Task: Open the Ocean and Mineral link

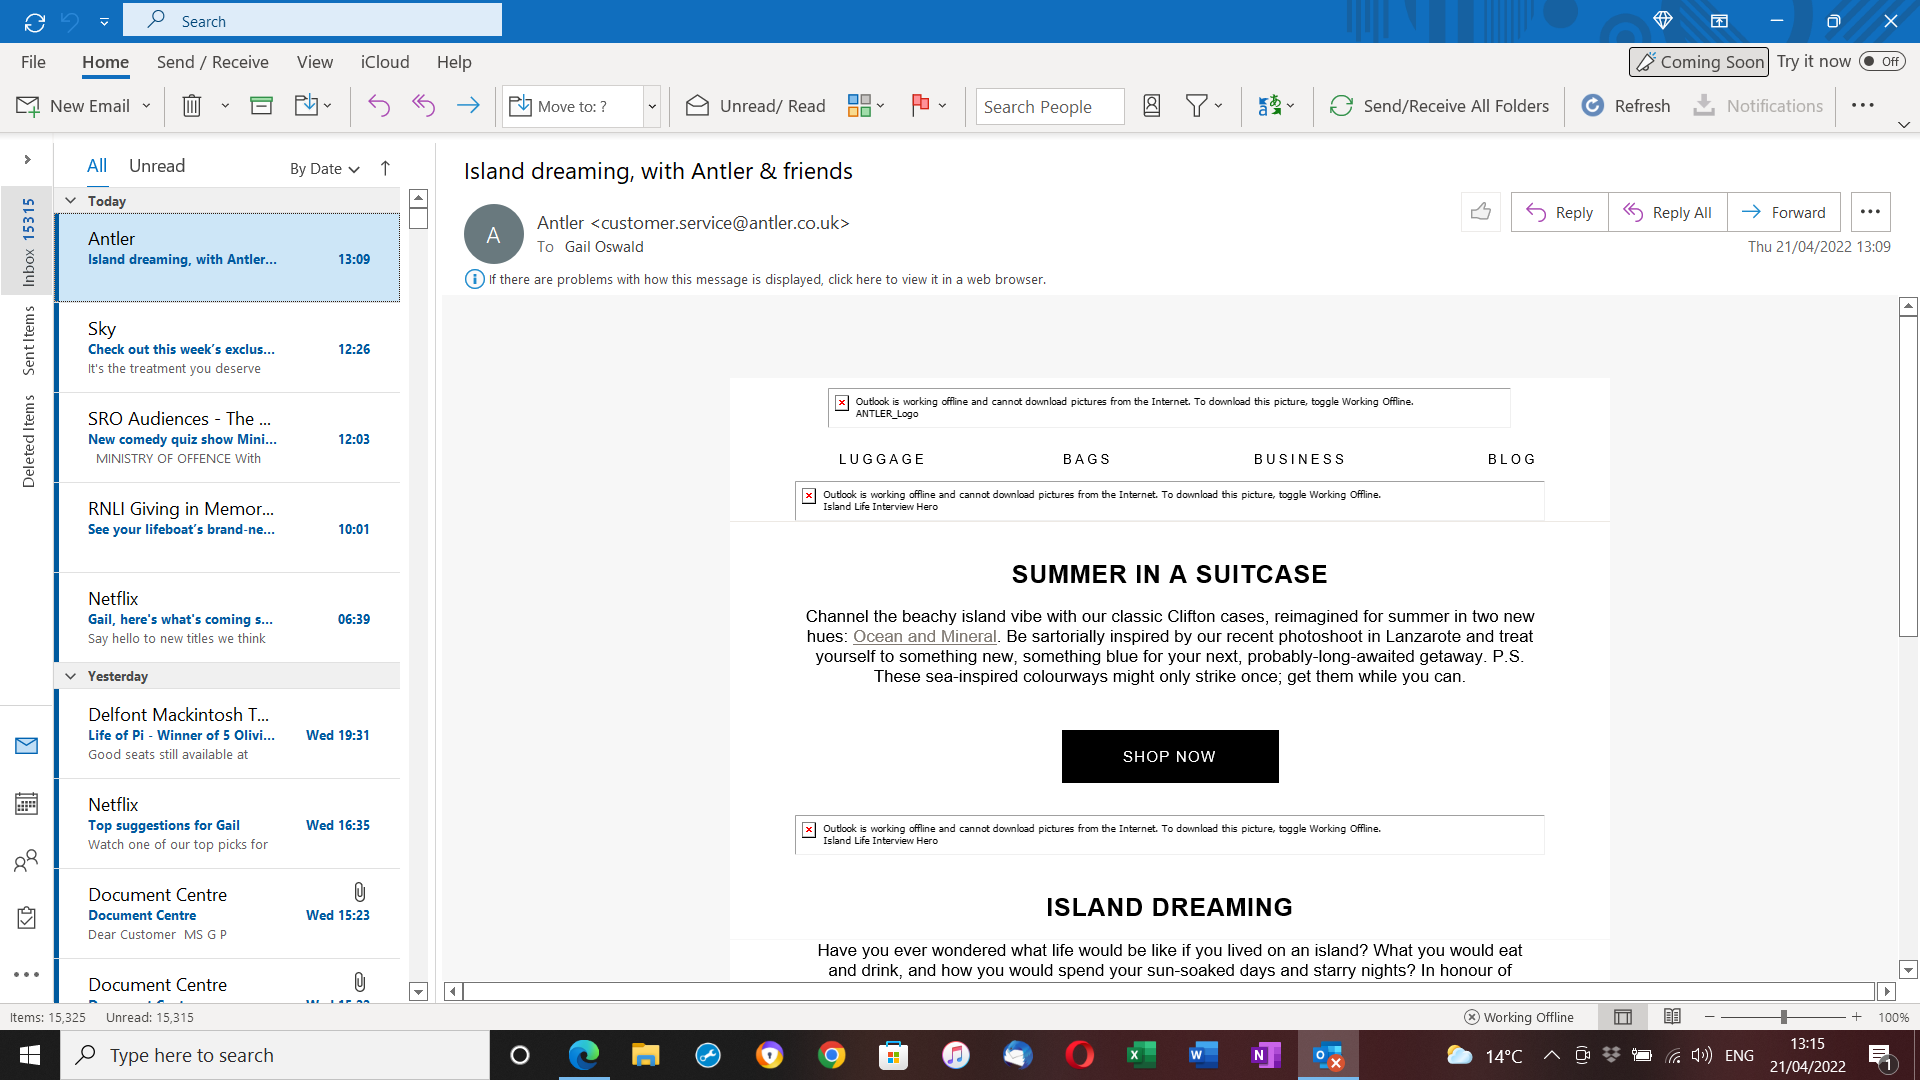Action: pyautogui.click(x=925, y=637)
